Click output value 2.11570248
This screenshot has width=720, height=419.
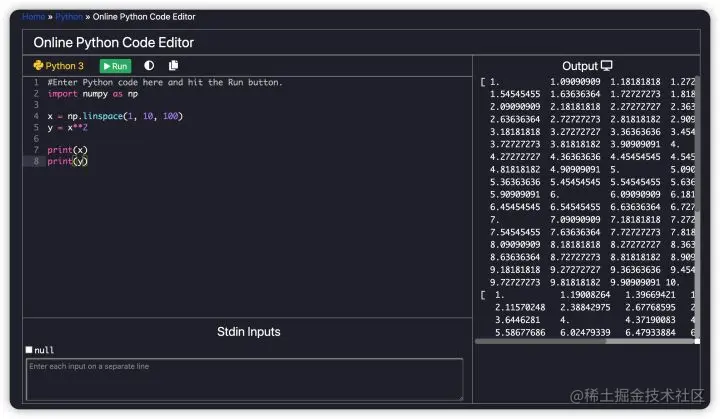click(x=520, y=307)
